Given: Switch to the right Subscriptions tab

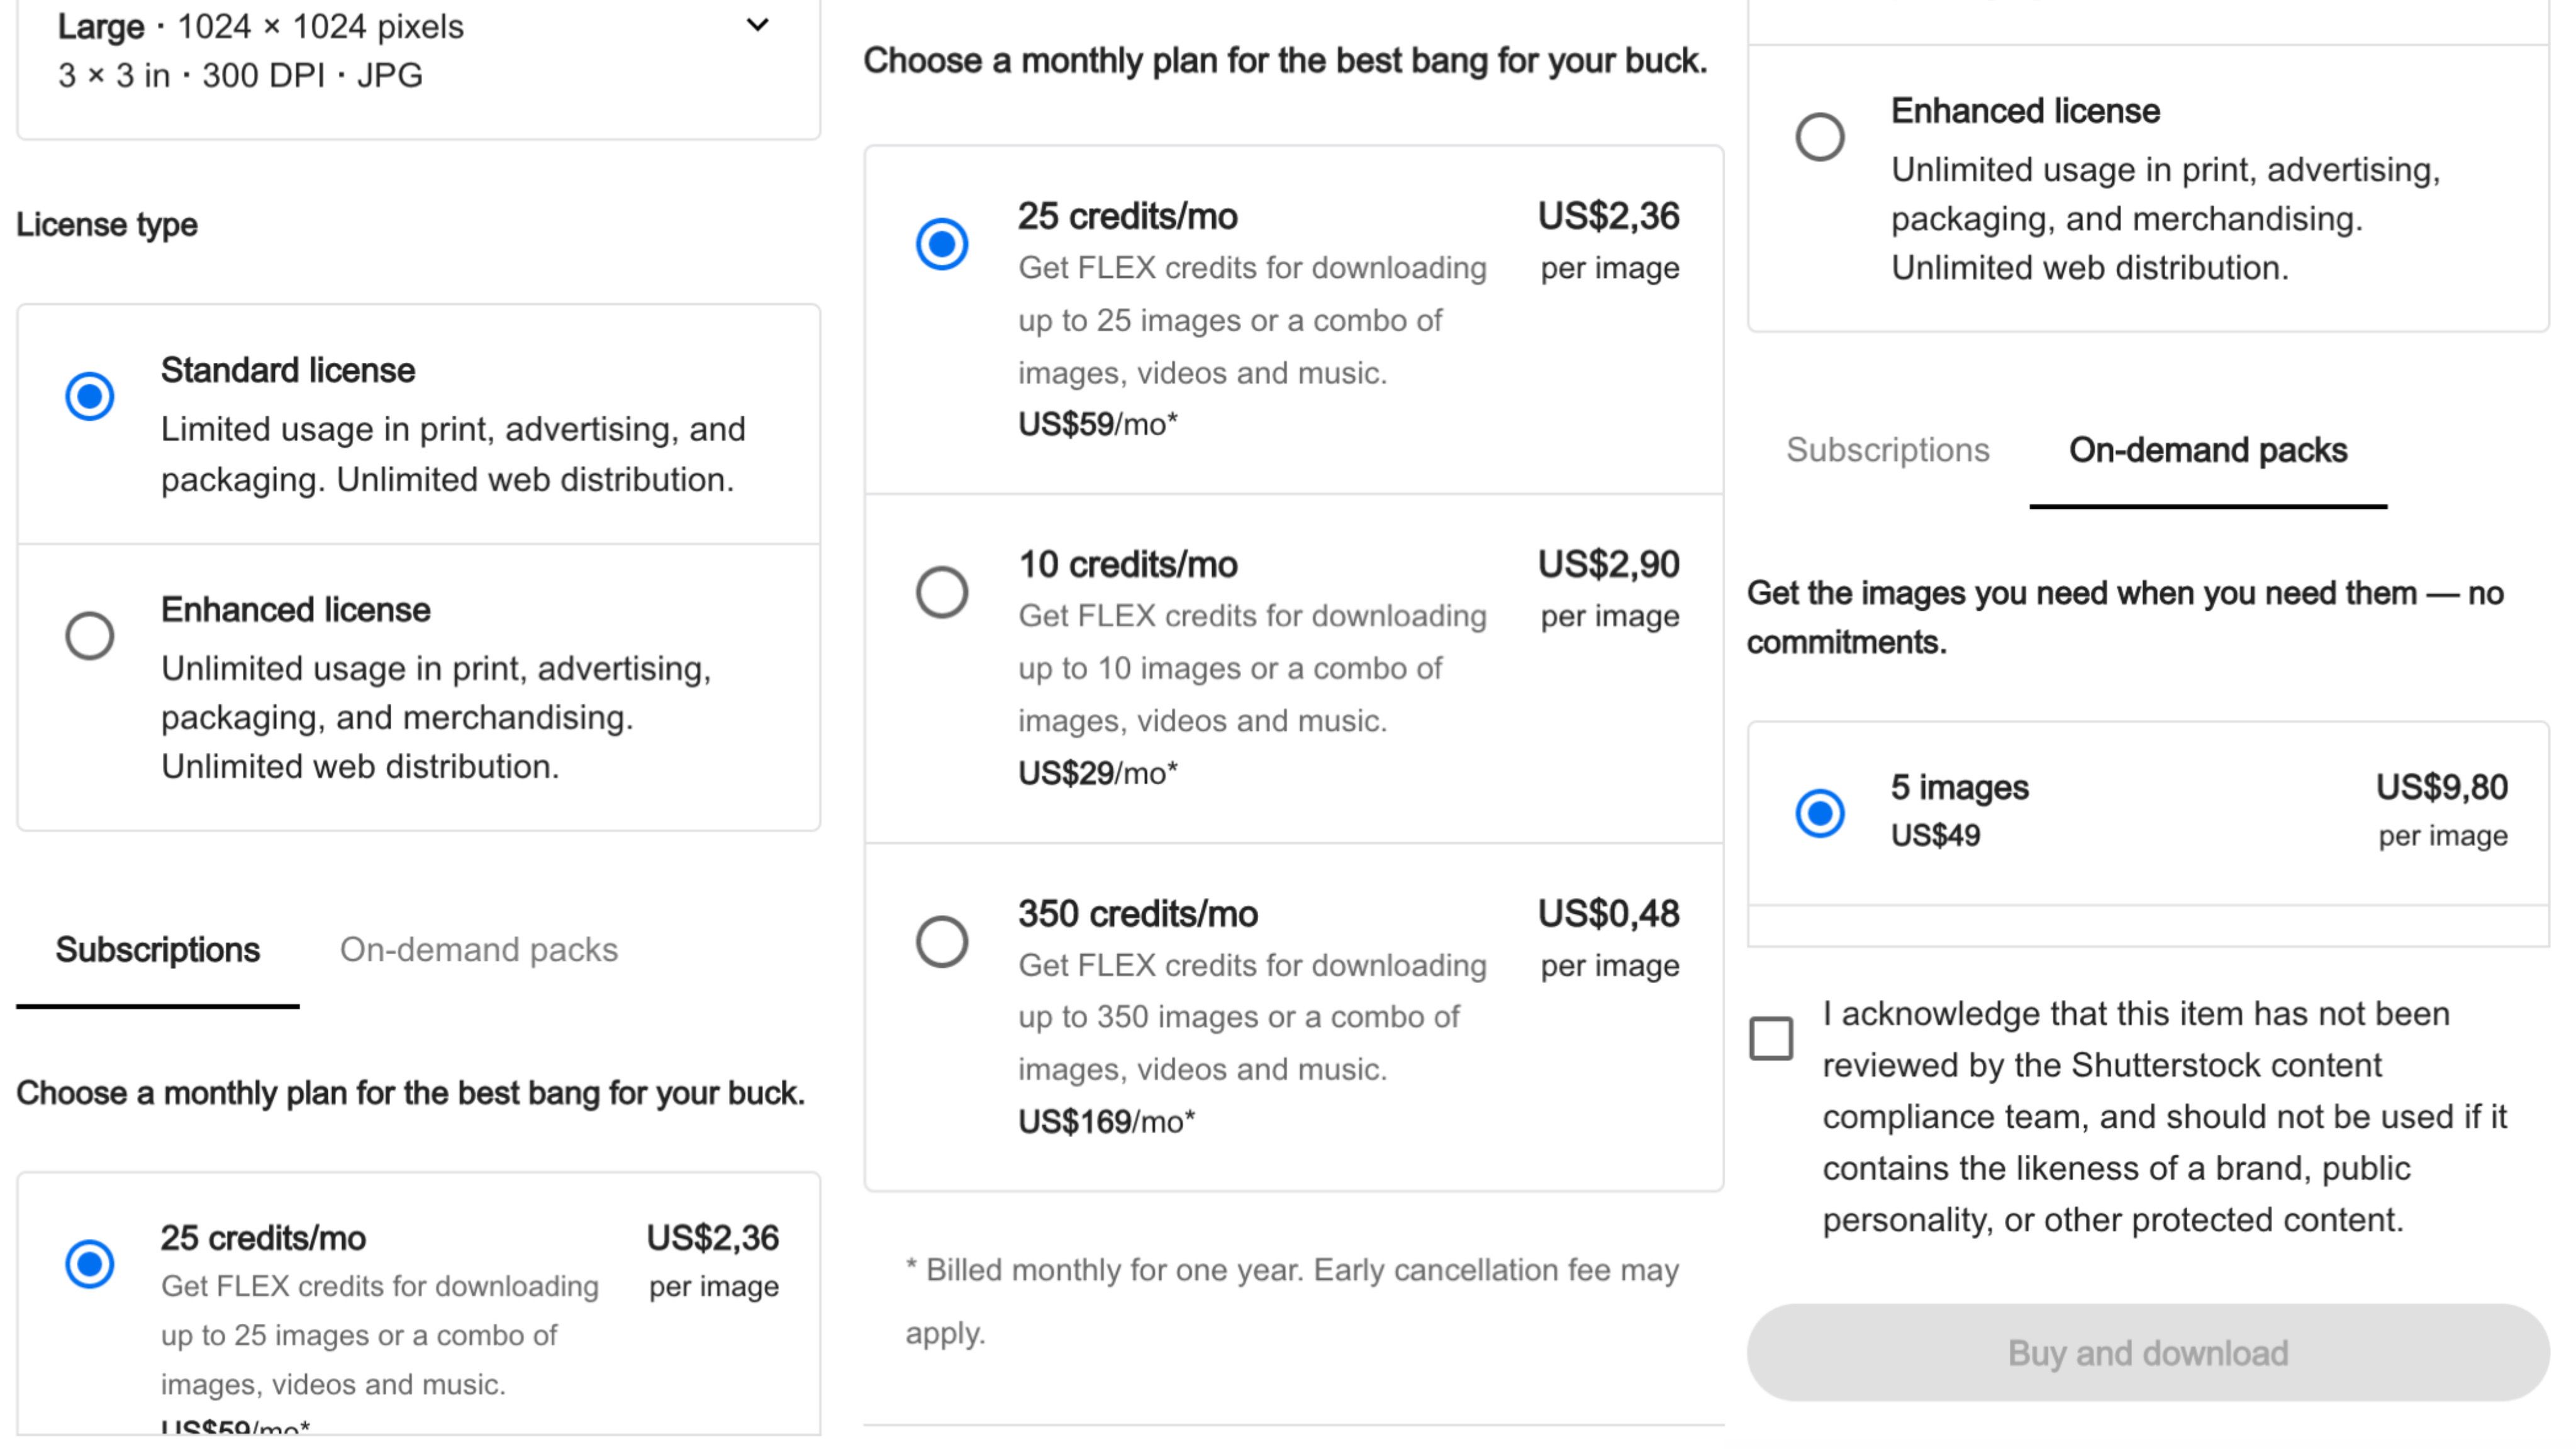Looking at the screenshot, I should tap(1888, 450).
